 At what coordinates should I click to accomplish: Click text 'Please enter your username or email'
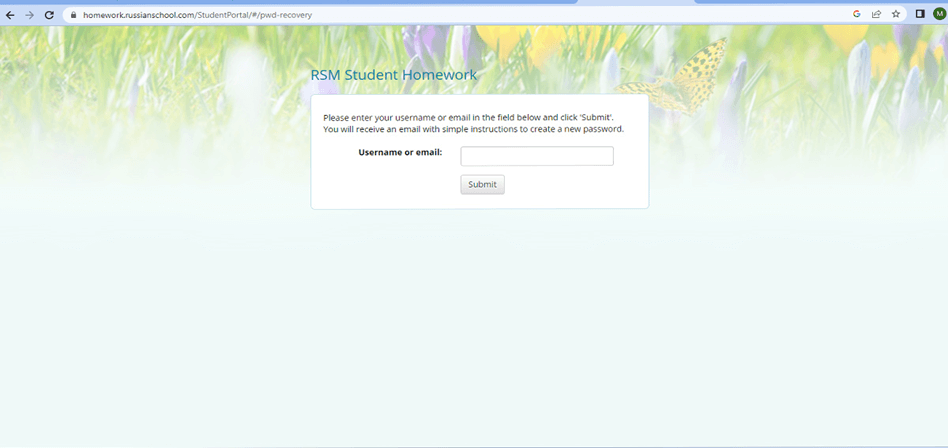point(395,118)
